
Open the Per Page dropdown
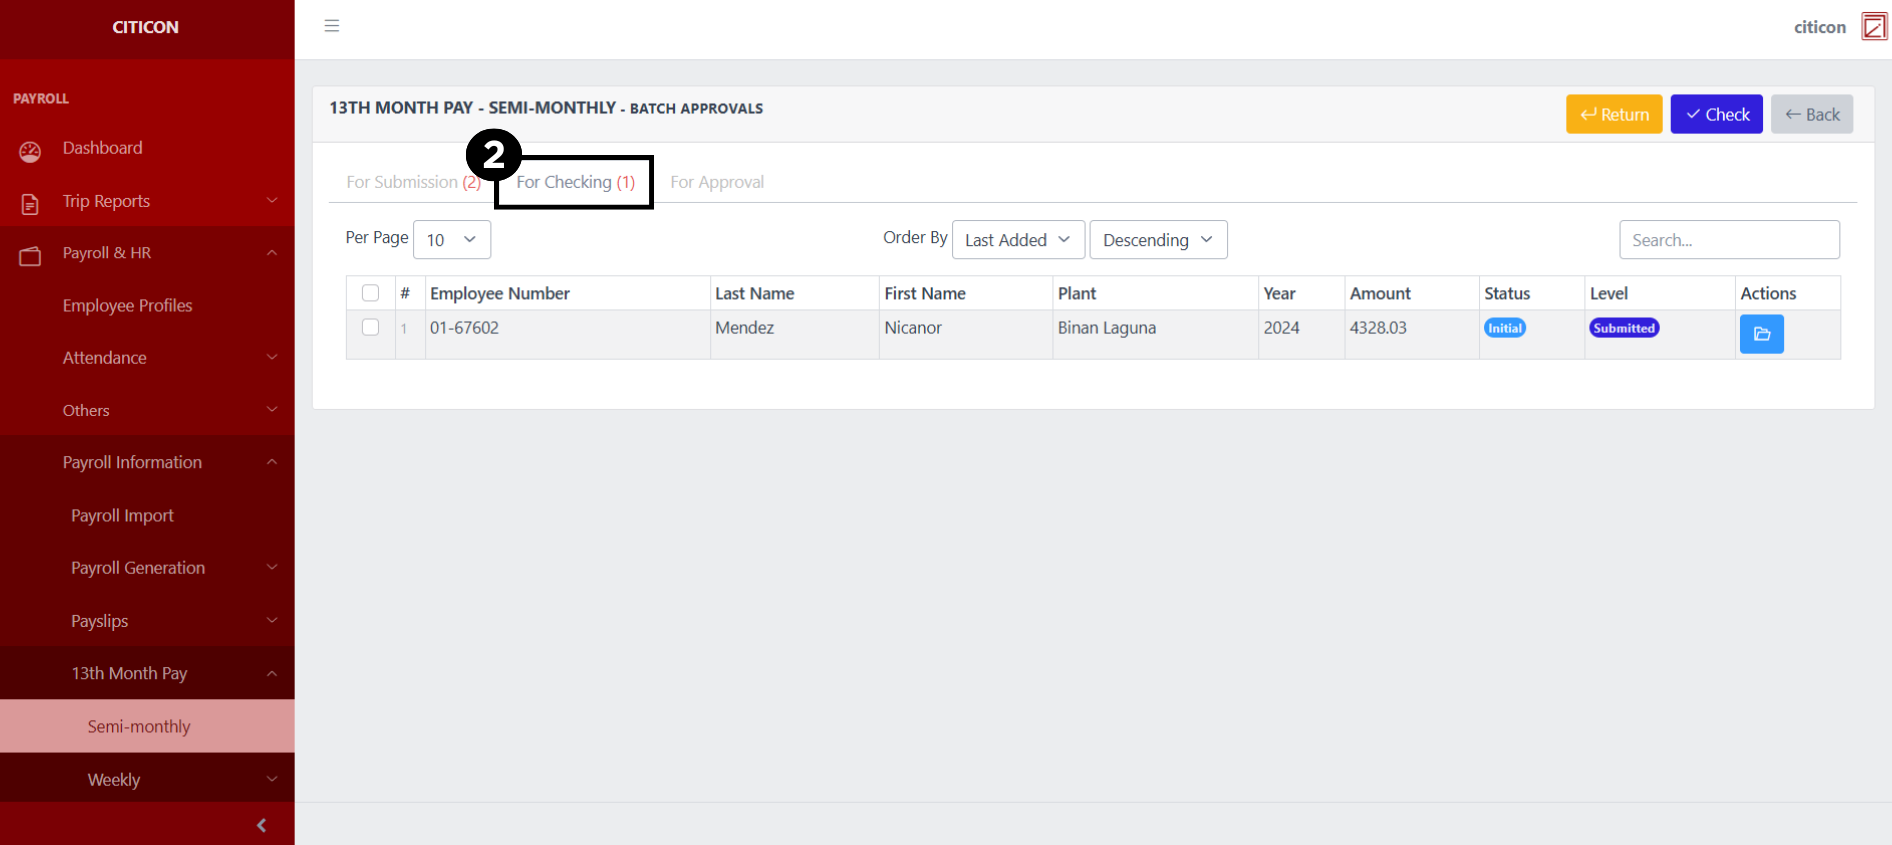point(451,240)
